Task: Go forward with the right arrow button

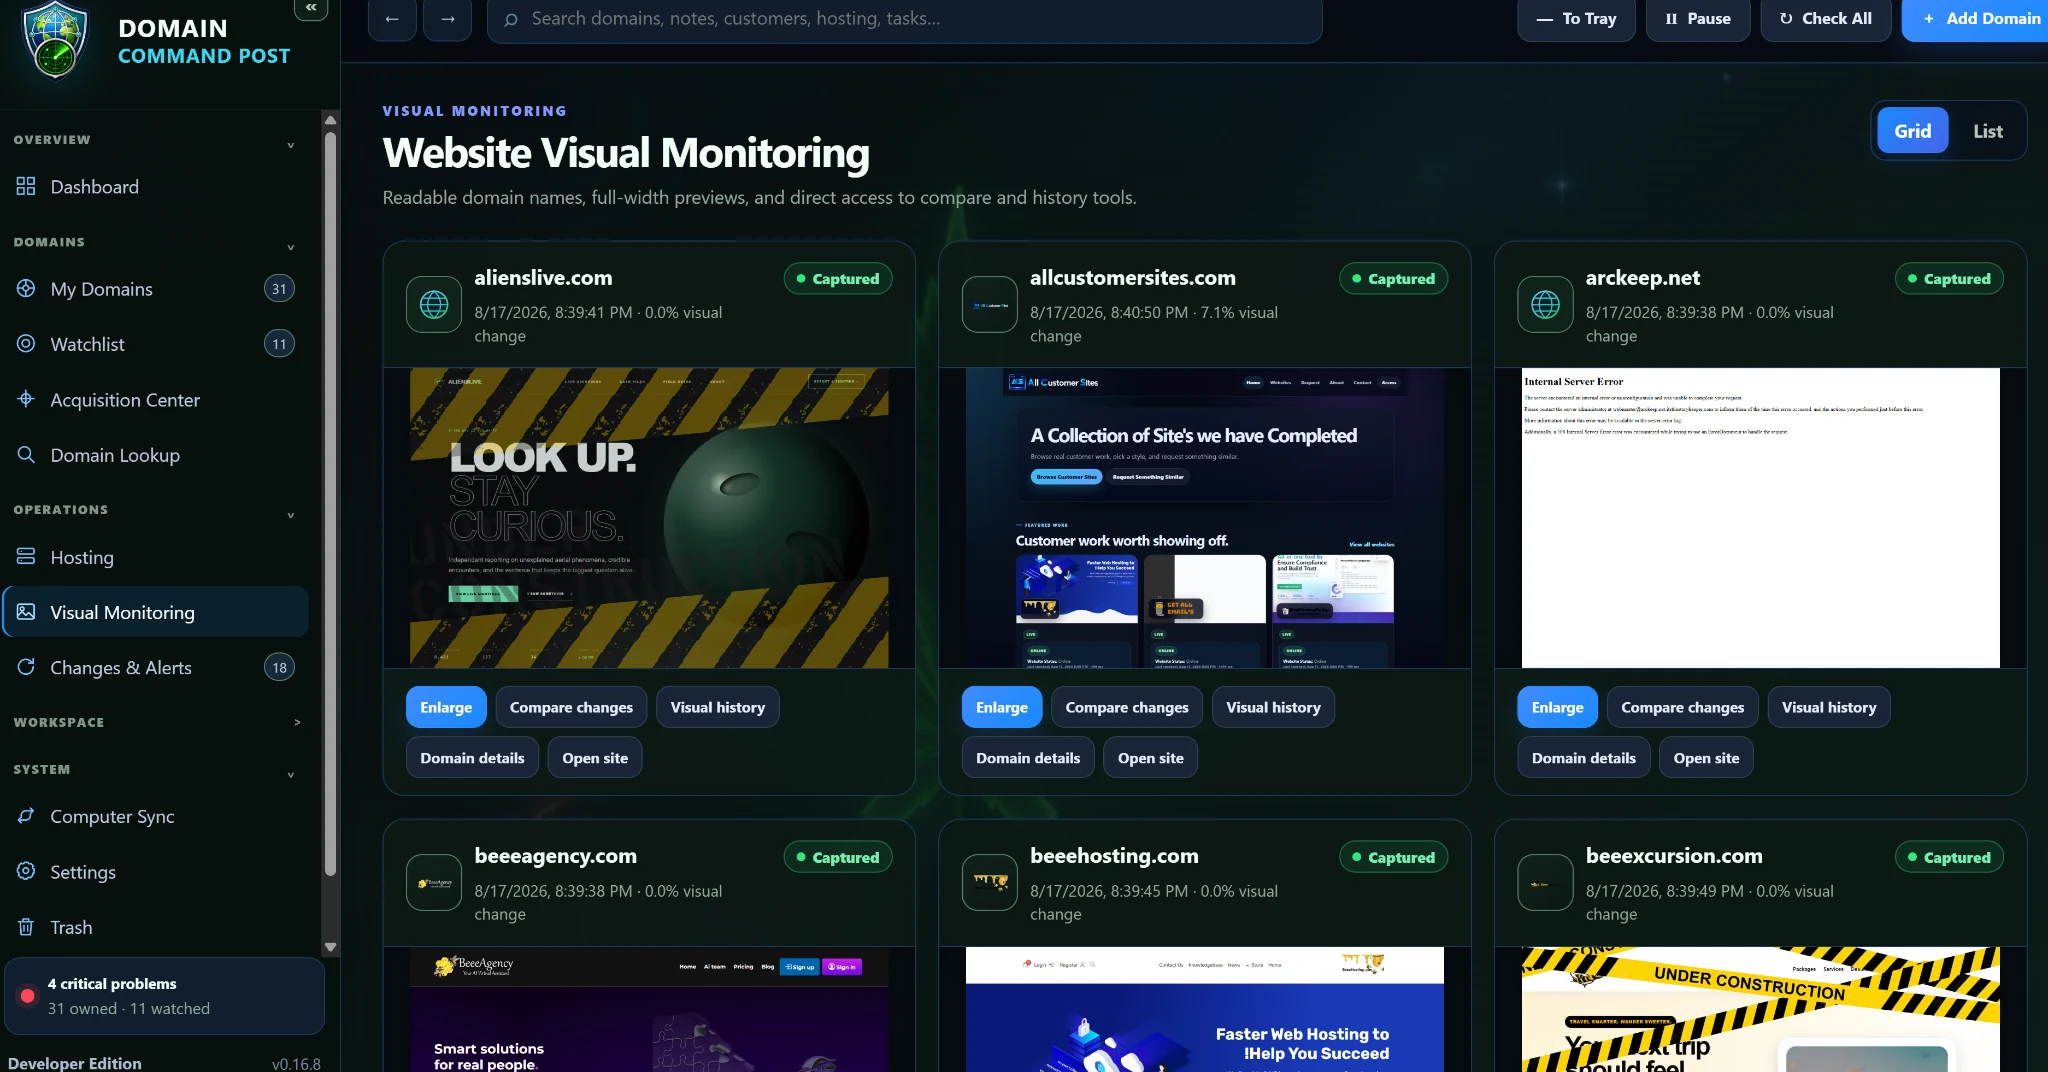Action: [447, 19]
